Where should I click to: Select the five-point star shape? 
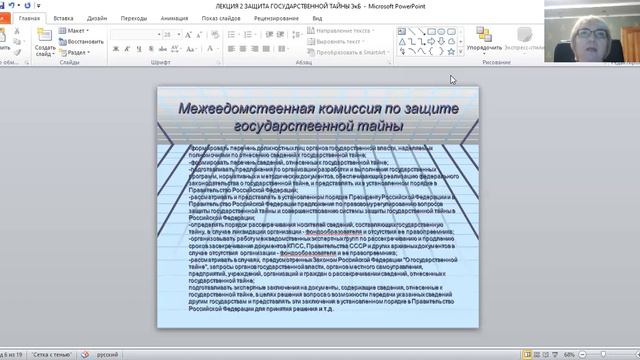coord(451,51)
